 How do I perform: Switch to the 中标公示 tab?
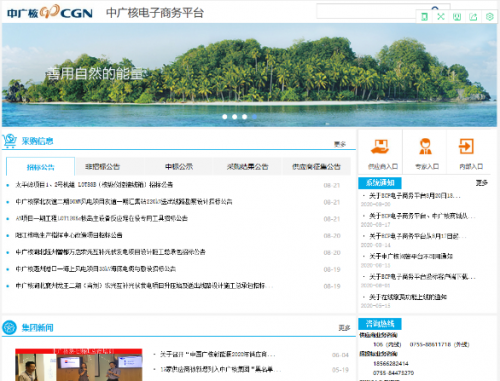pos(179,166)
